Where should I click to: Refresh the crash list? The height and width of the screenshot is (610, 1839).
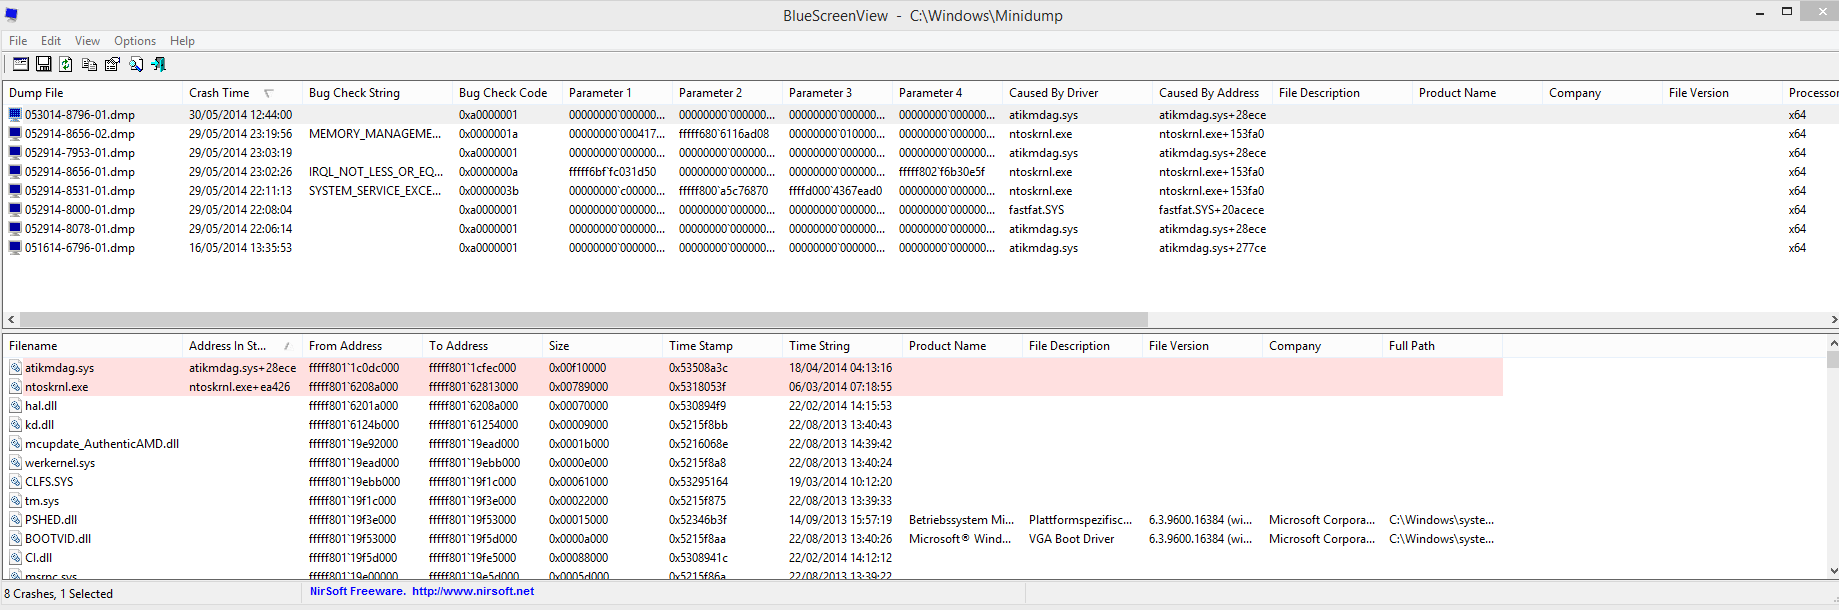click(x=66, y=64)
